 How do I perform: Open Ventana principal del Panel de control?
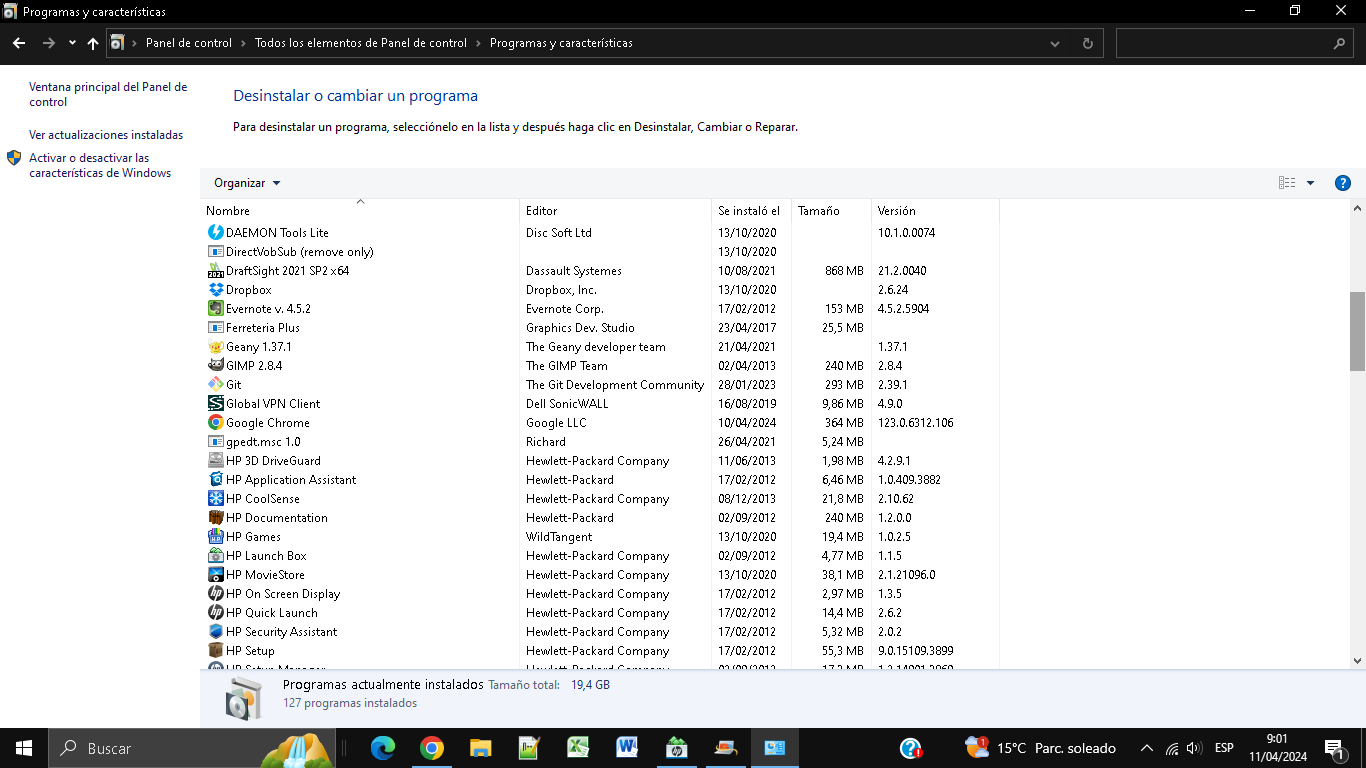coord(108,94)
